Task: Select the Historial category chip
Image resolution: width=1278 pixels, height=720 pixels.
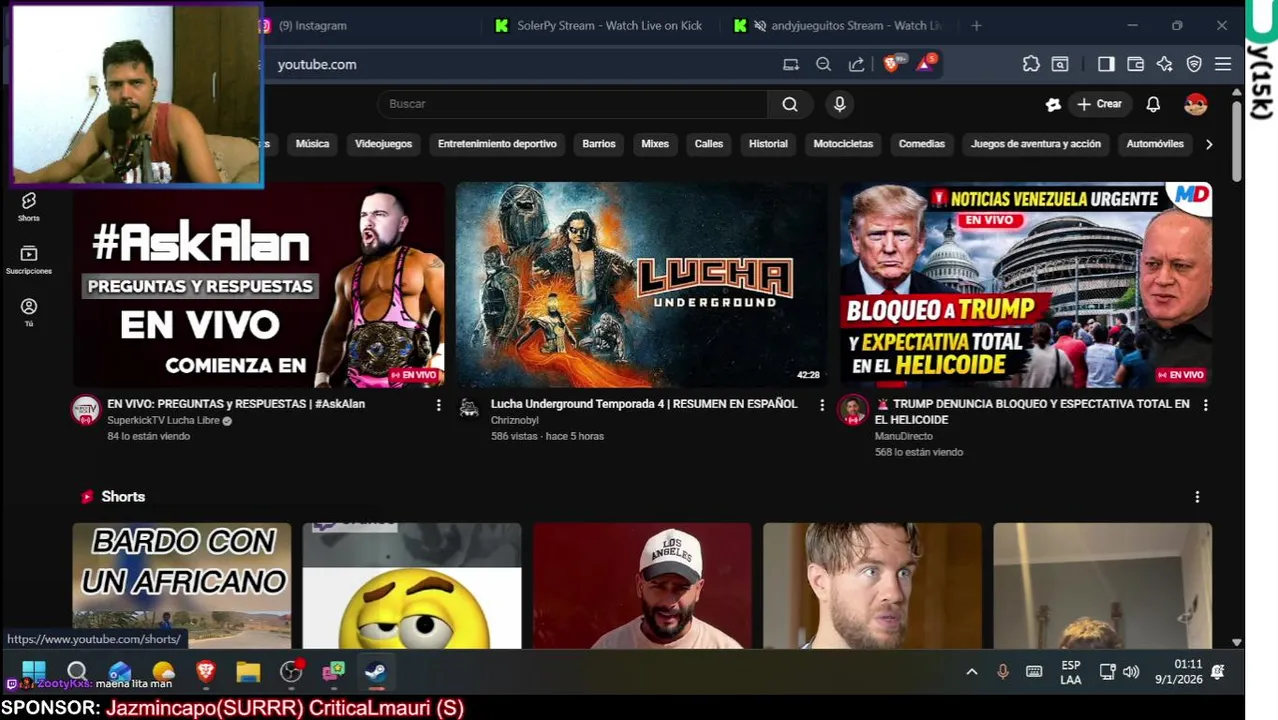Action: (x=768, y=144)
